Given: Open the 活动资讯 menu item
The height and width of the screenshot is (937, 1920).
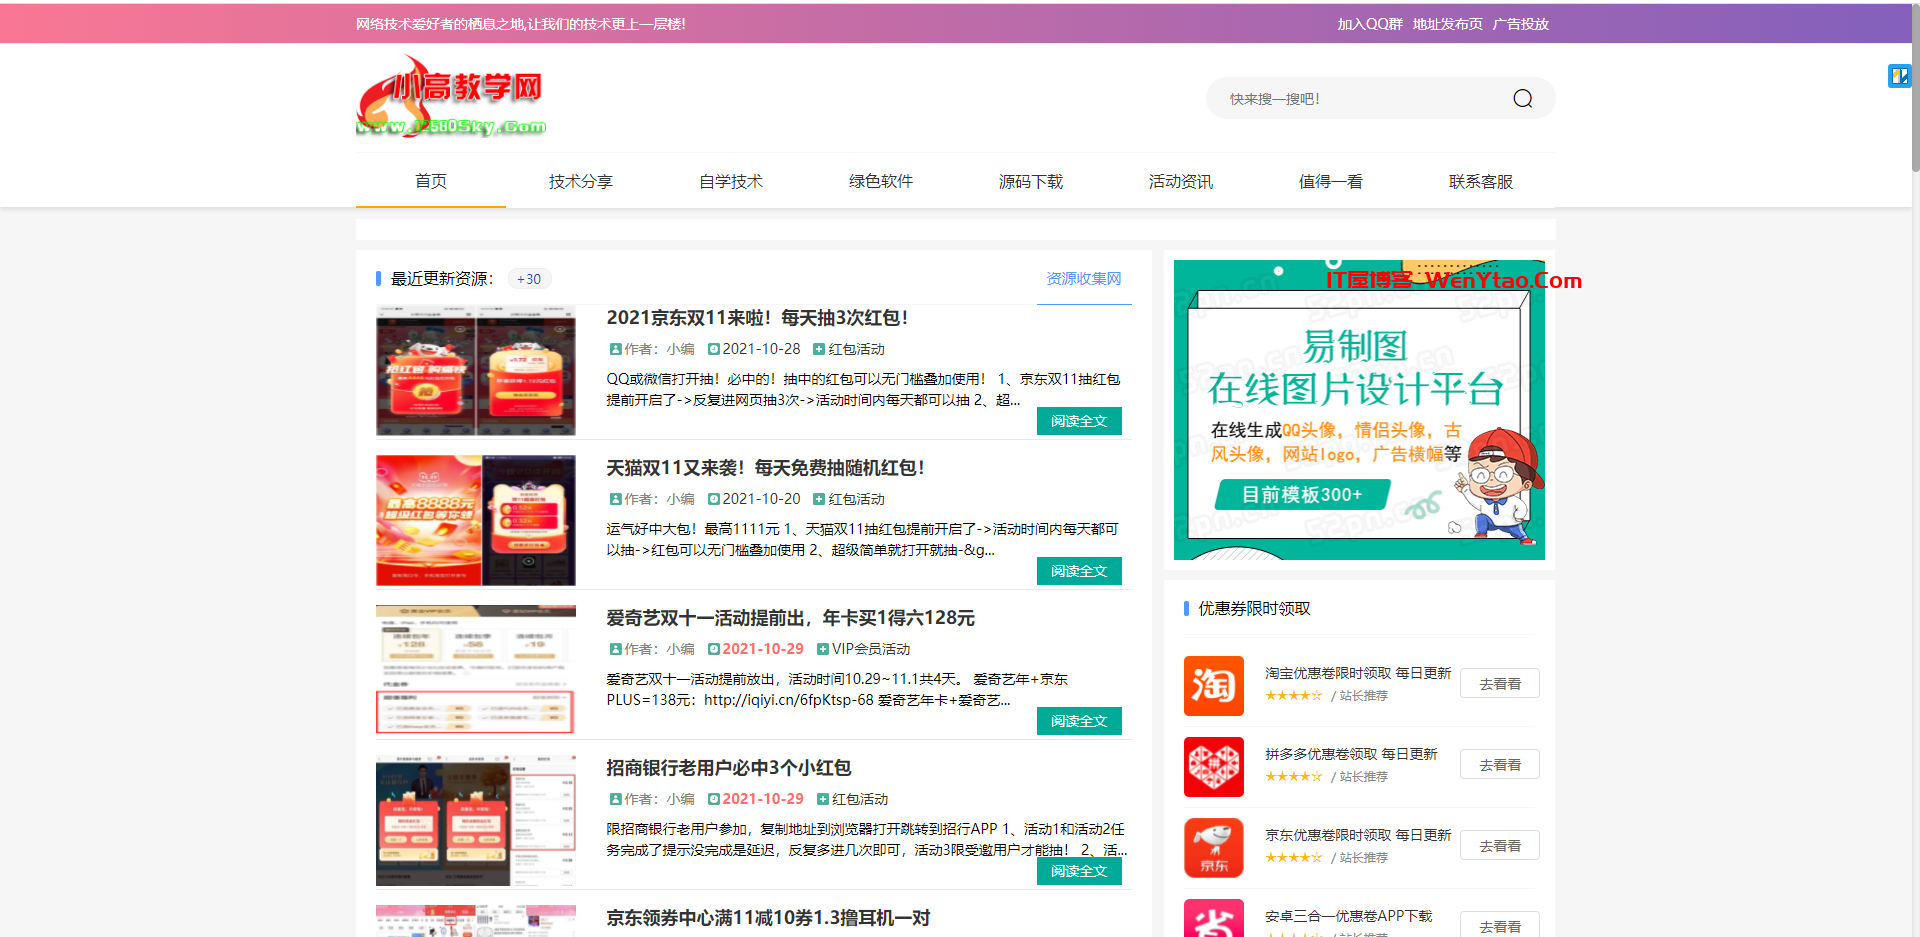Looking at the screenshot, I should pos(1181,181).
